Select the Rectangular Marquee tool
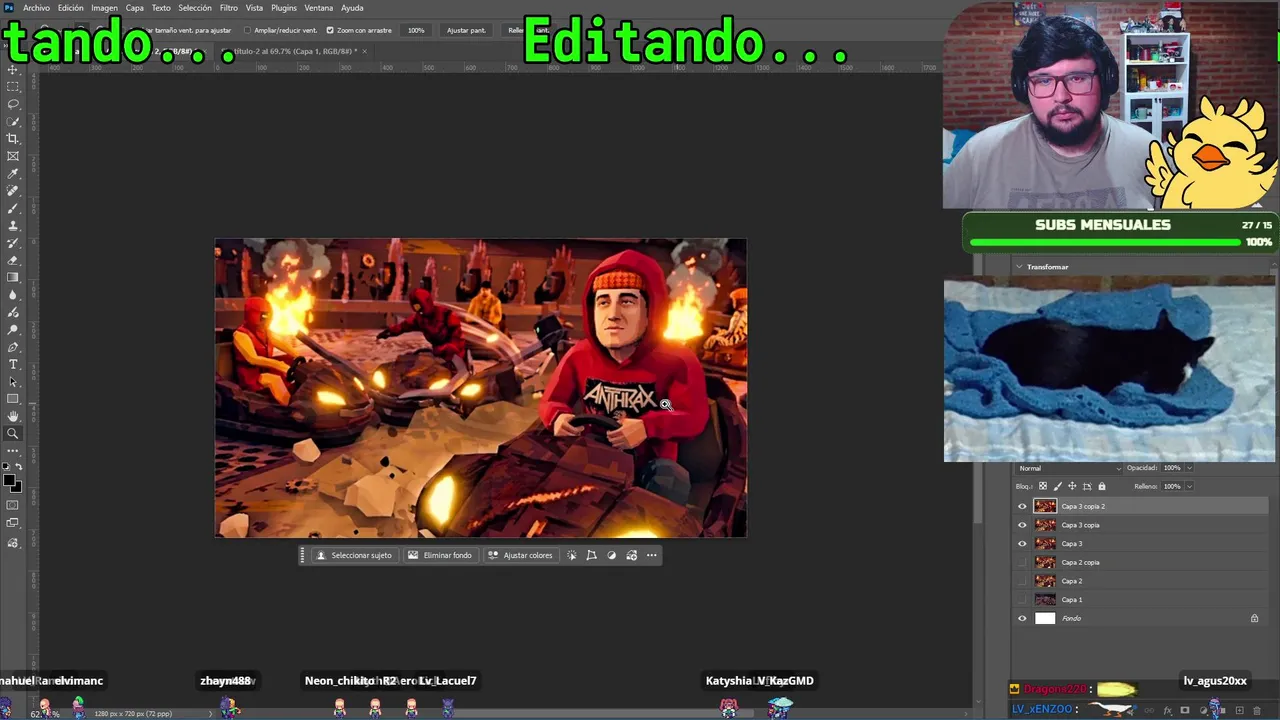The height and width of the screenshot is (720, 1280). 13,86
